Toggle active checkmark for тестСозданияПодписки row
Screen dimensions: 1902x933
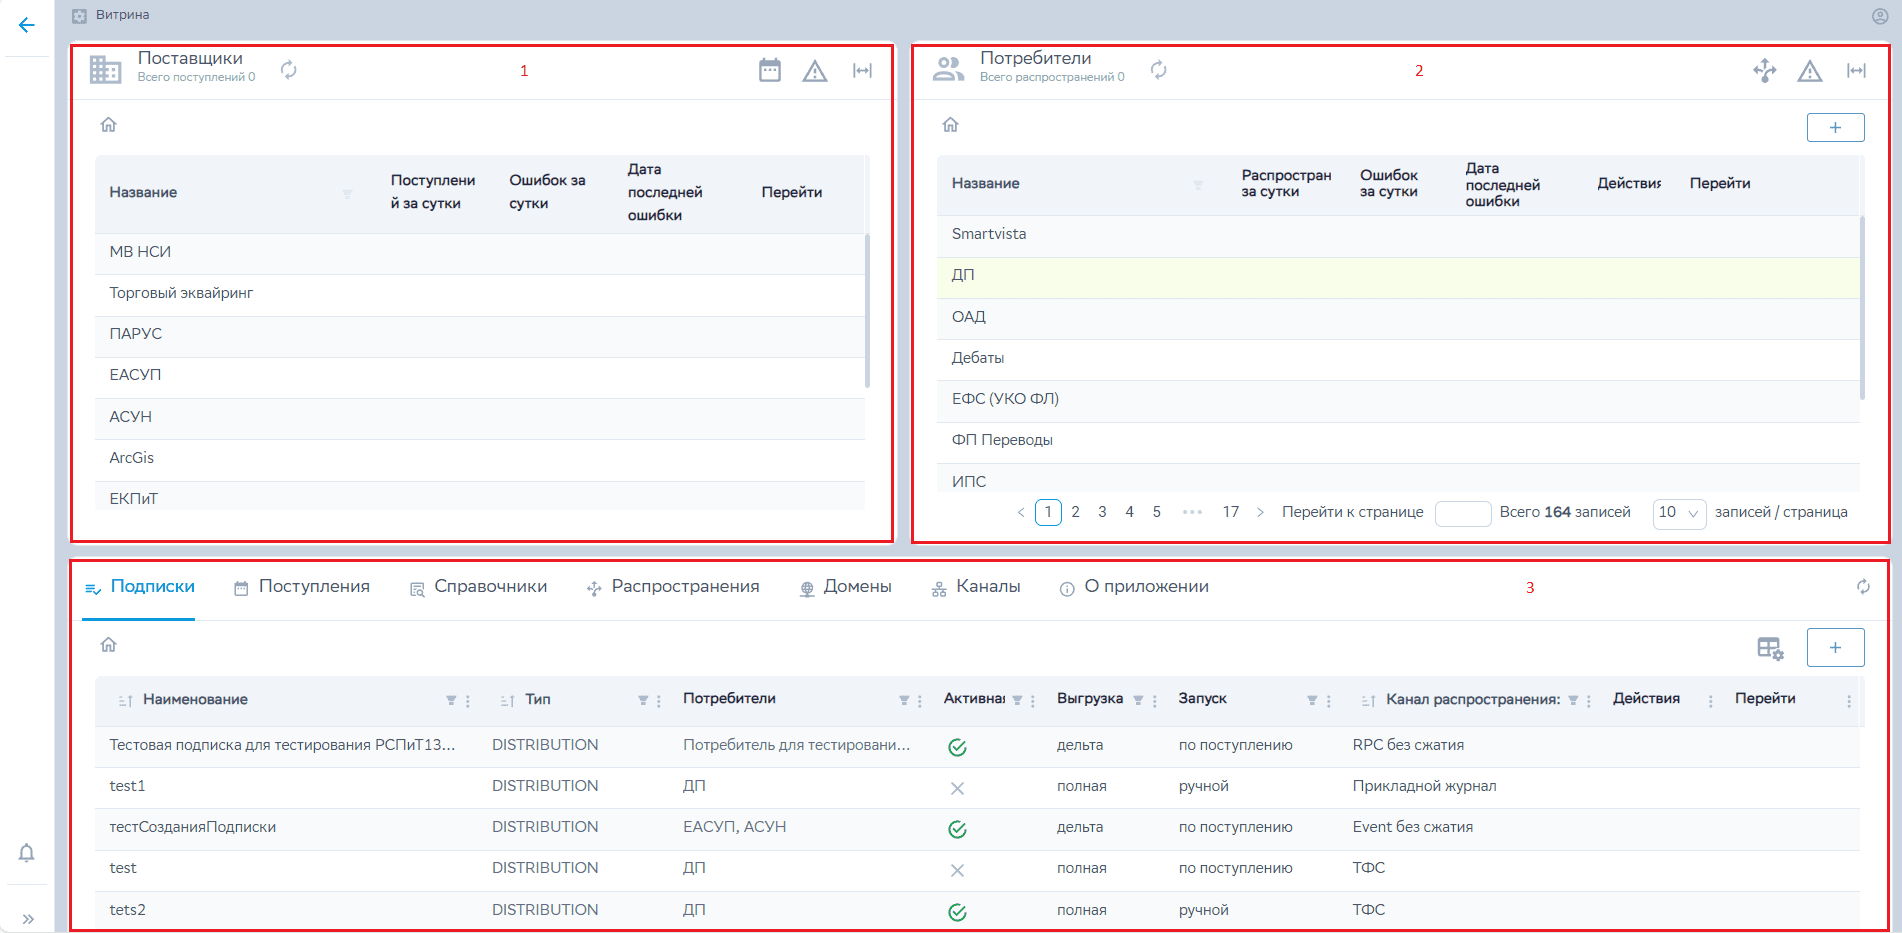coord(957,829)
